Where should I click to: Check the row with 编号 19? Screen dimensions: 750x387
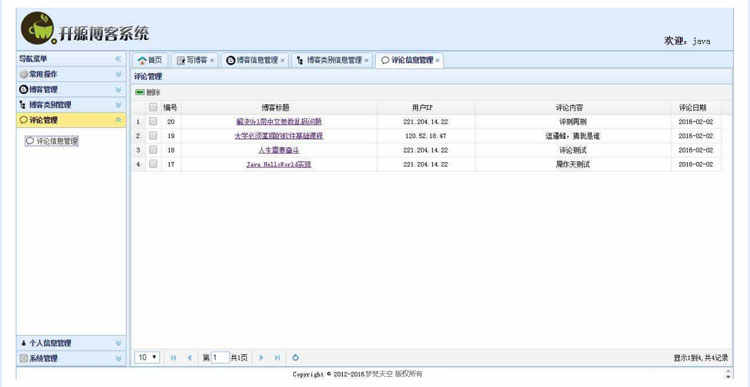tap(153, 136)
